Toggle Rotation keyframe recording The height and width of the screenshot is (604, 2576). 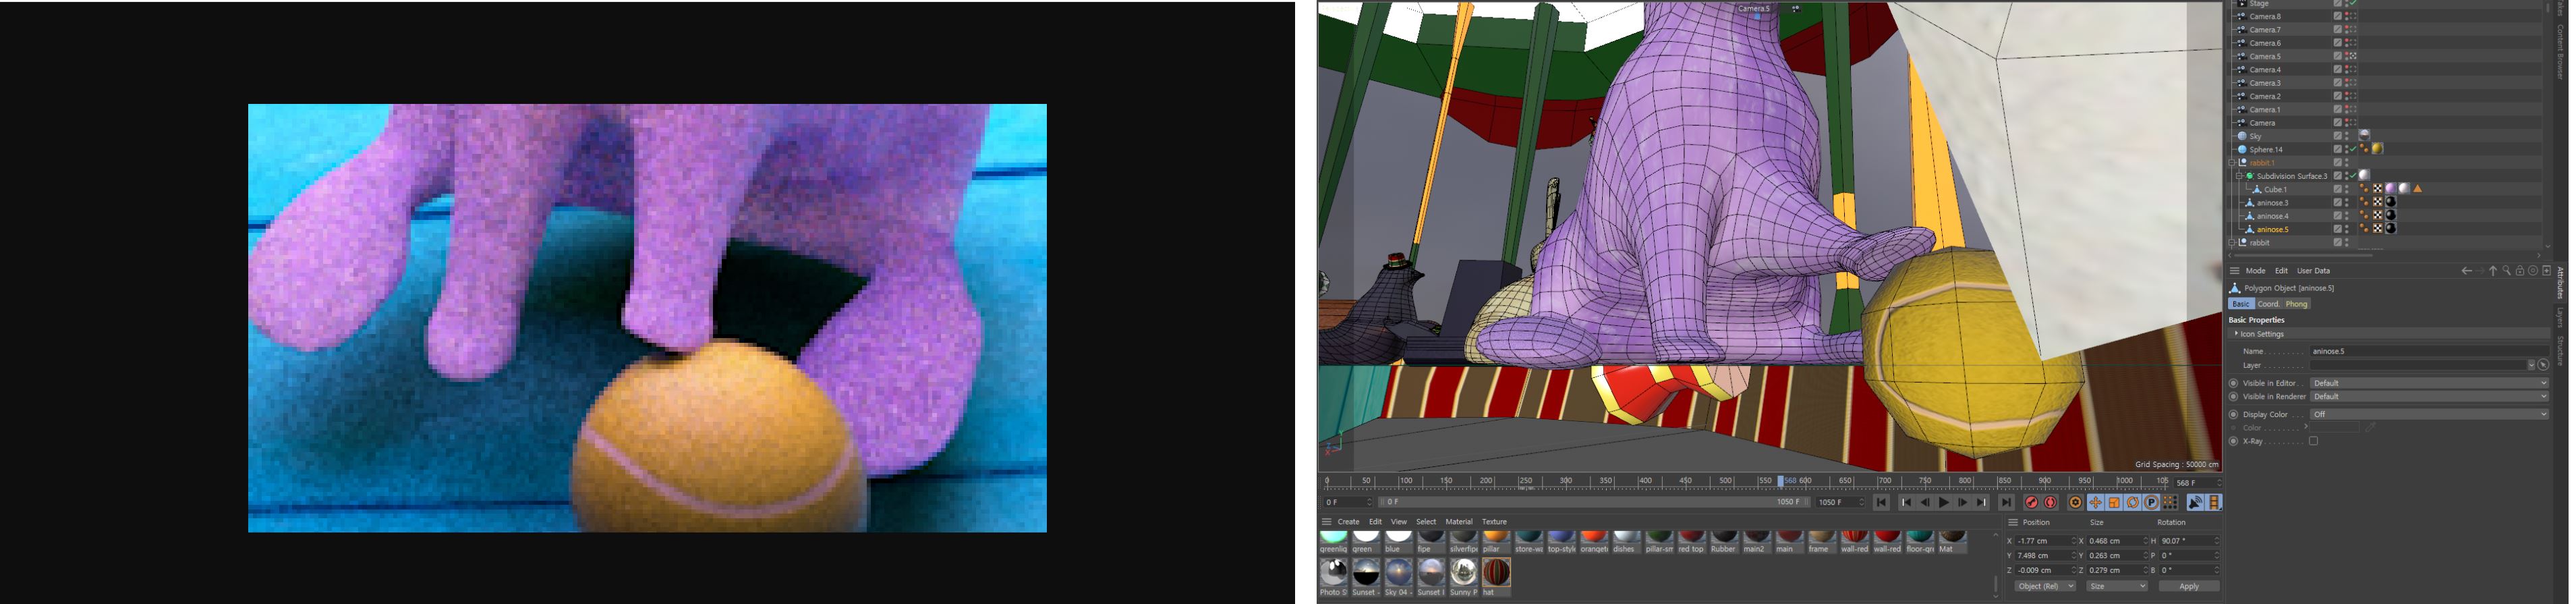click(x=2133, y=503)
